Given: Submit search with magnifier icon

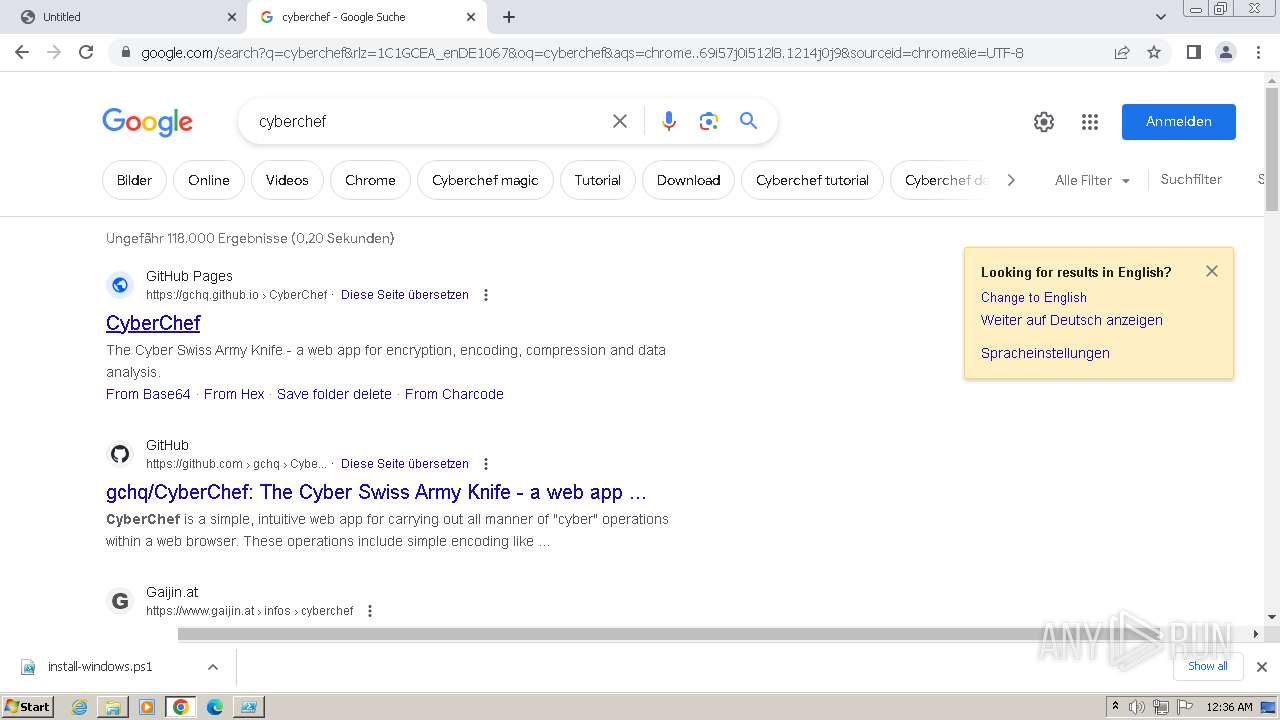Looking at the screenshot, I should pos(748,121).
